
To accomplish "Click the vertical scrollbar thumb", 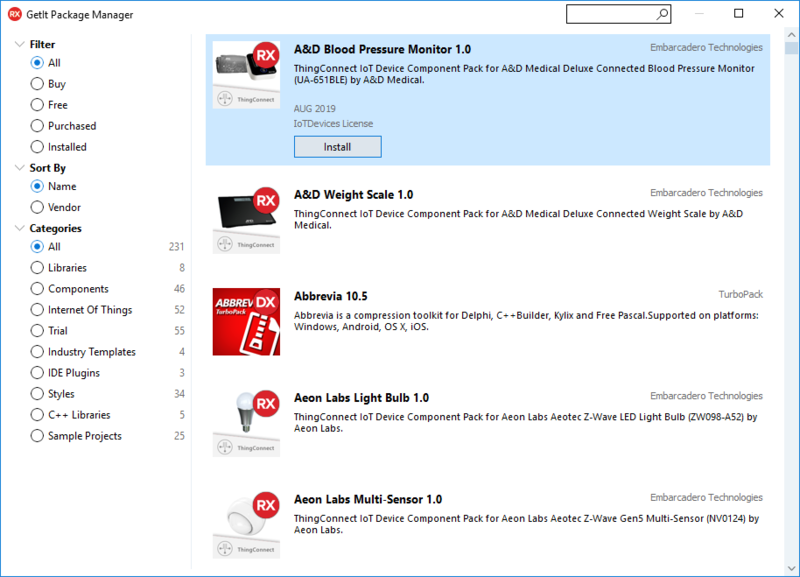I will pyautogui.click(x=791, y=48).
